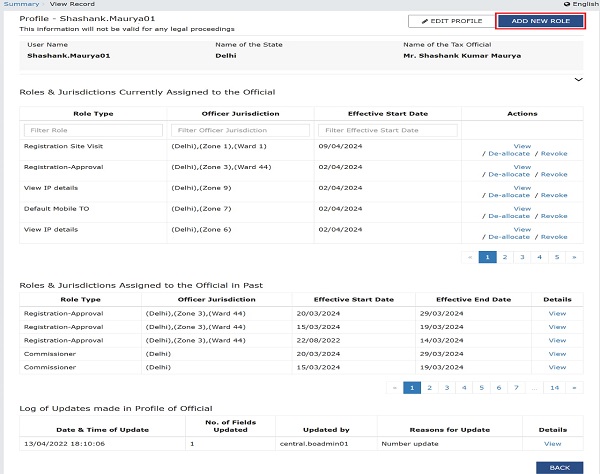Viewport: 600px width, 474px height.
Task: View past Commissioner role ending 19/03/2024
Action: [x=557, y=367]
